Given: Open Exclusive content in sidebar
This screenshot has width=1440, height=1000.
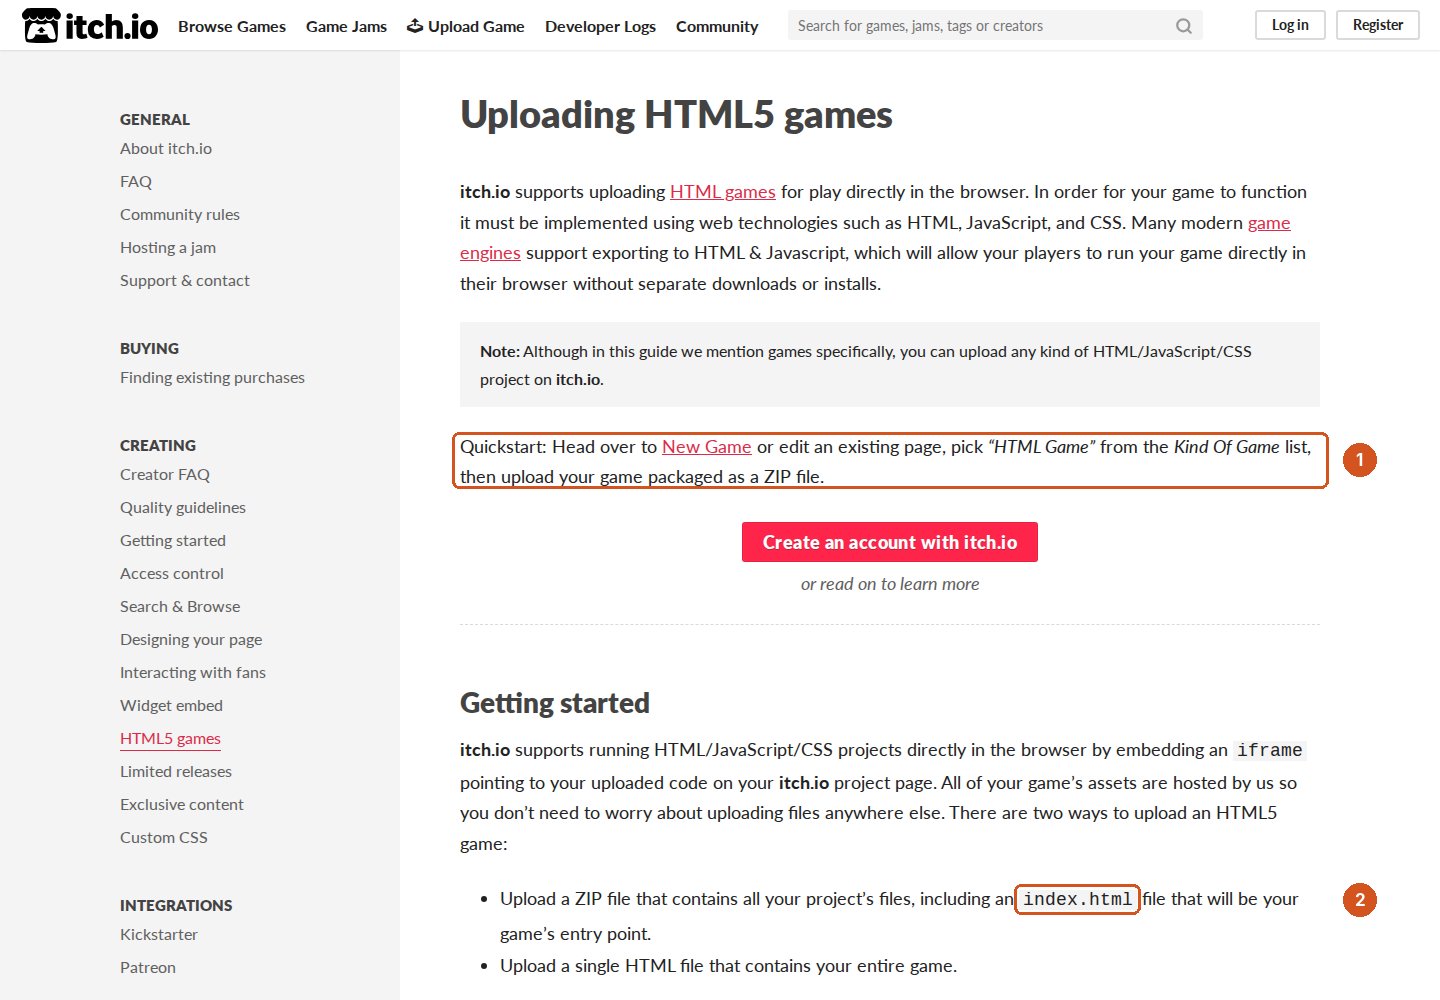Looking at the screenshot, I should pos(182,804).
